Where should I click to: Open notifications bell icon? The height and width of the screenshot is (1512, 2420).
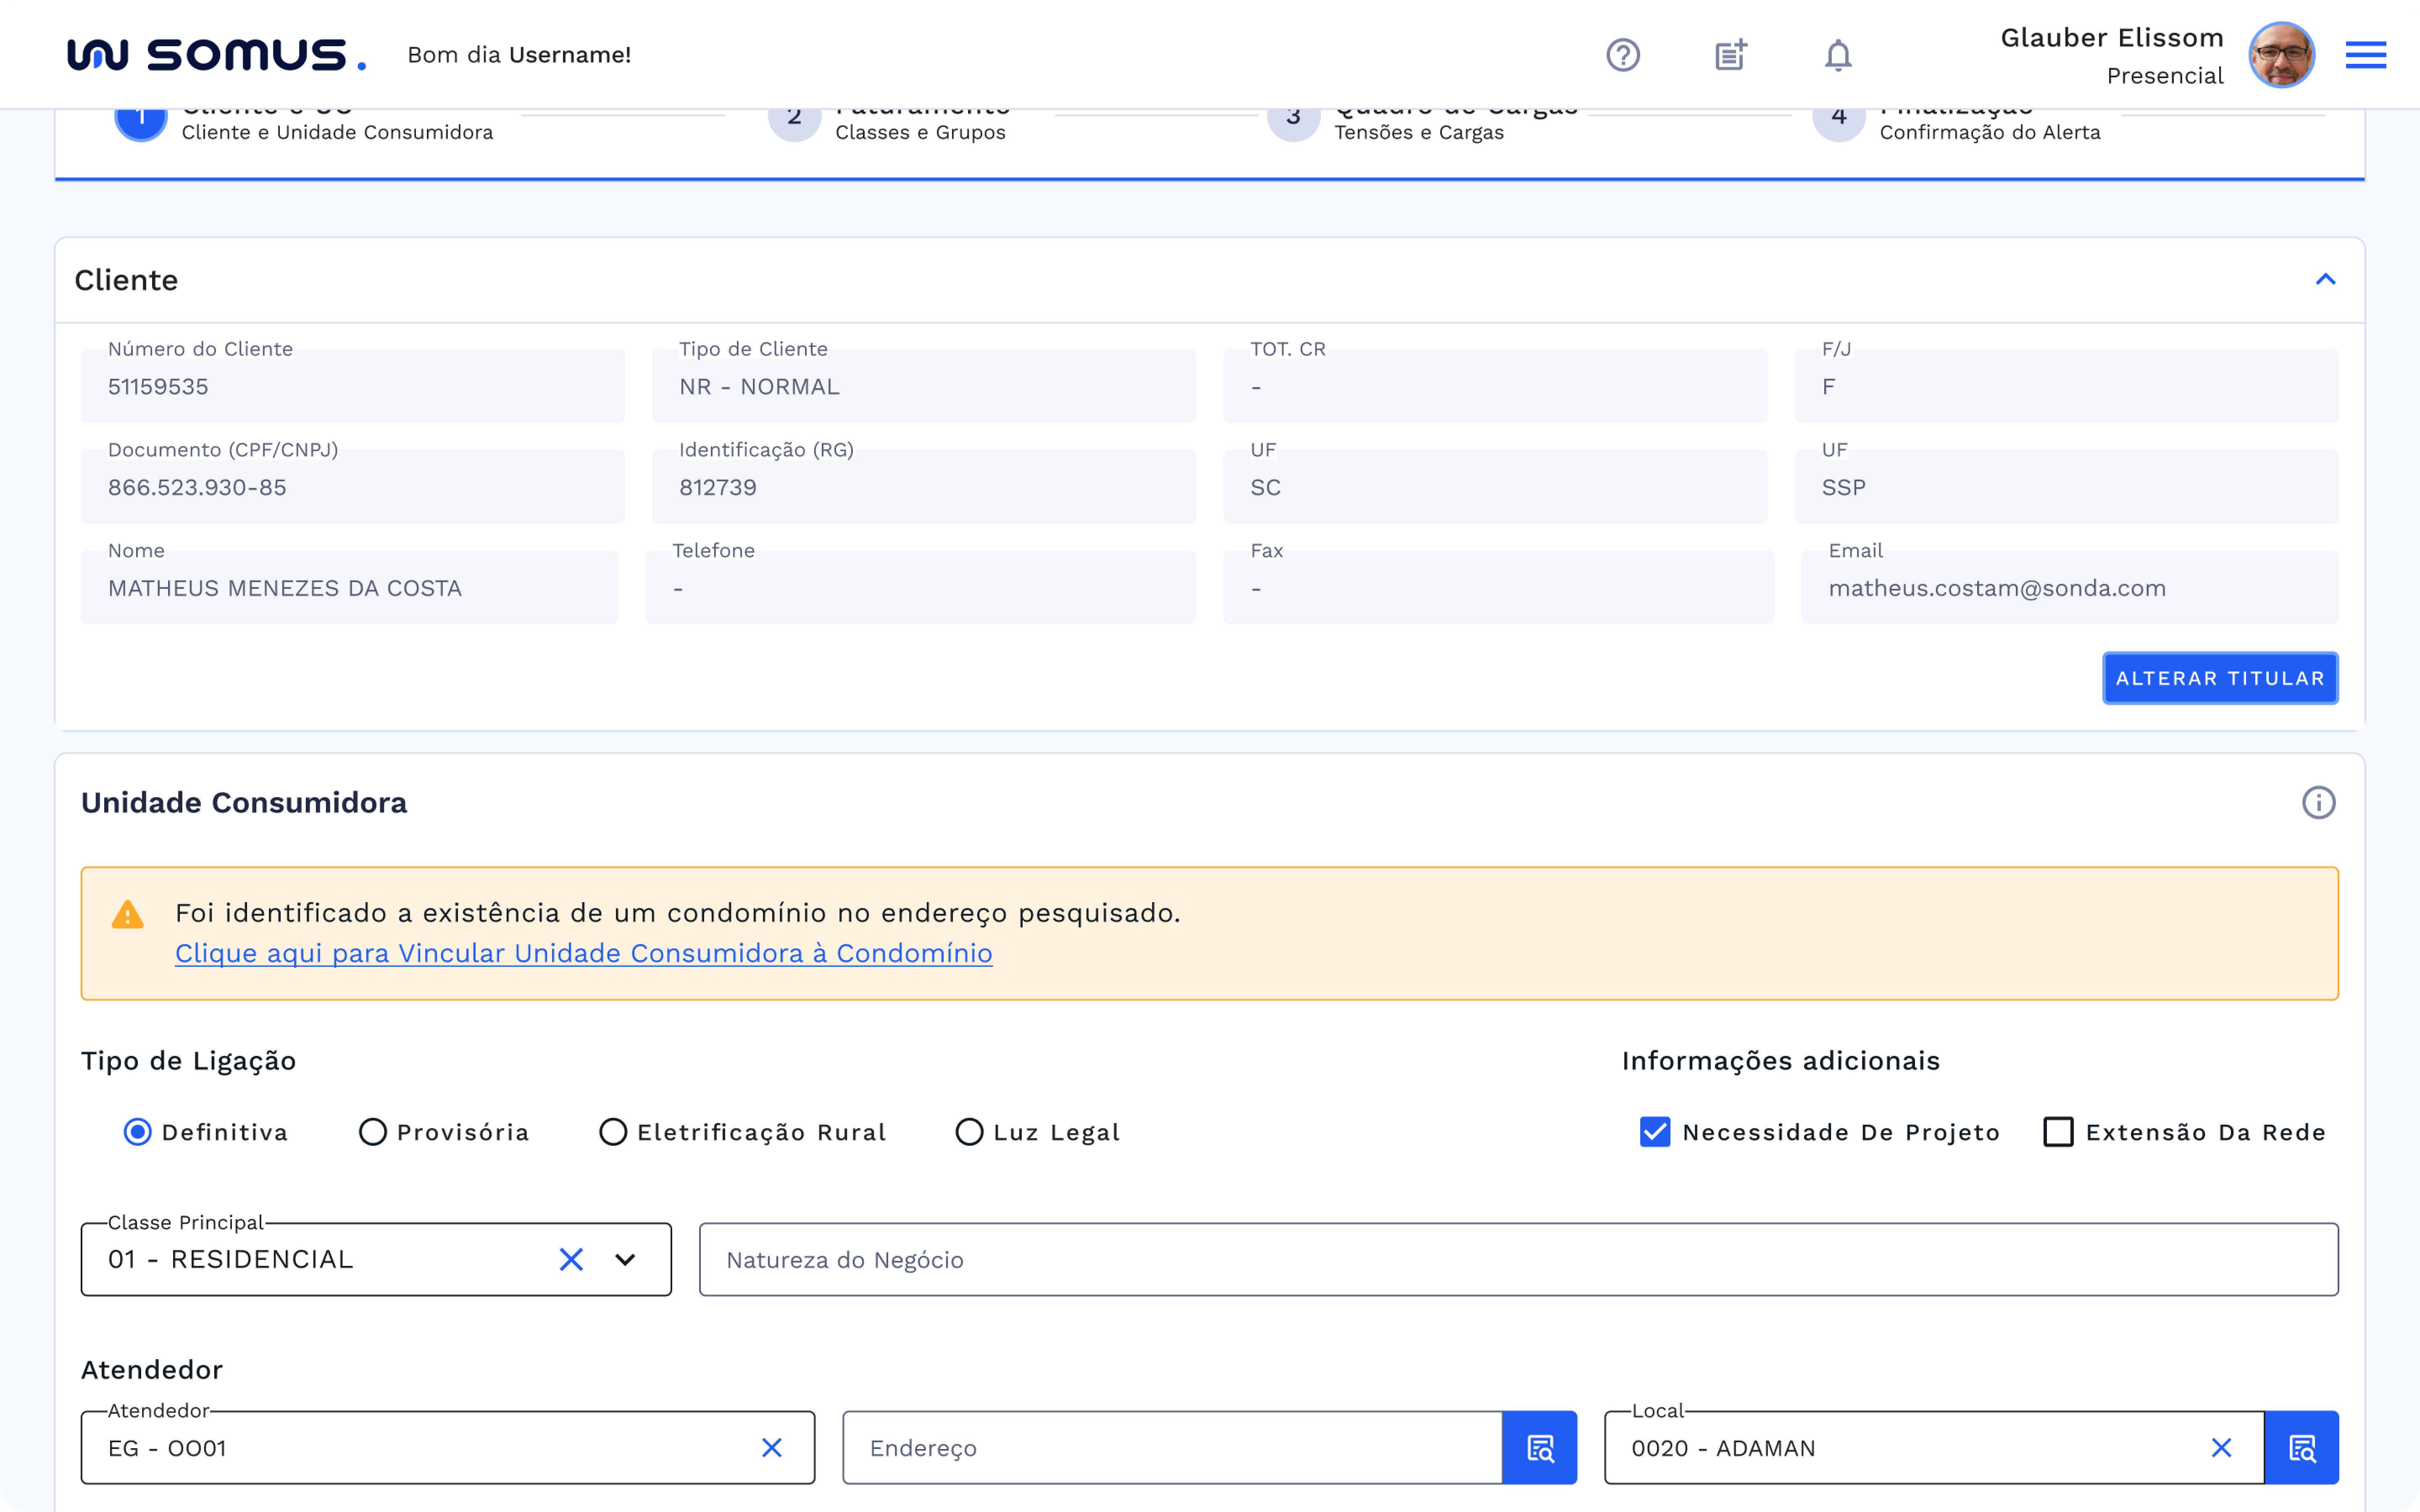(1838, 55)
